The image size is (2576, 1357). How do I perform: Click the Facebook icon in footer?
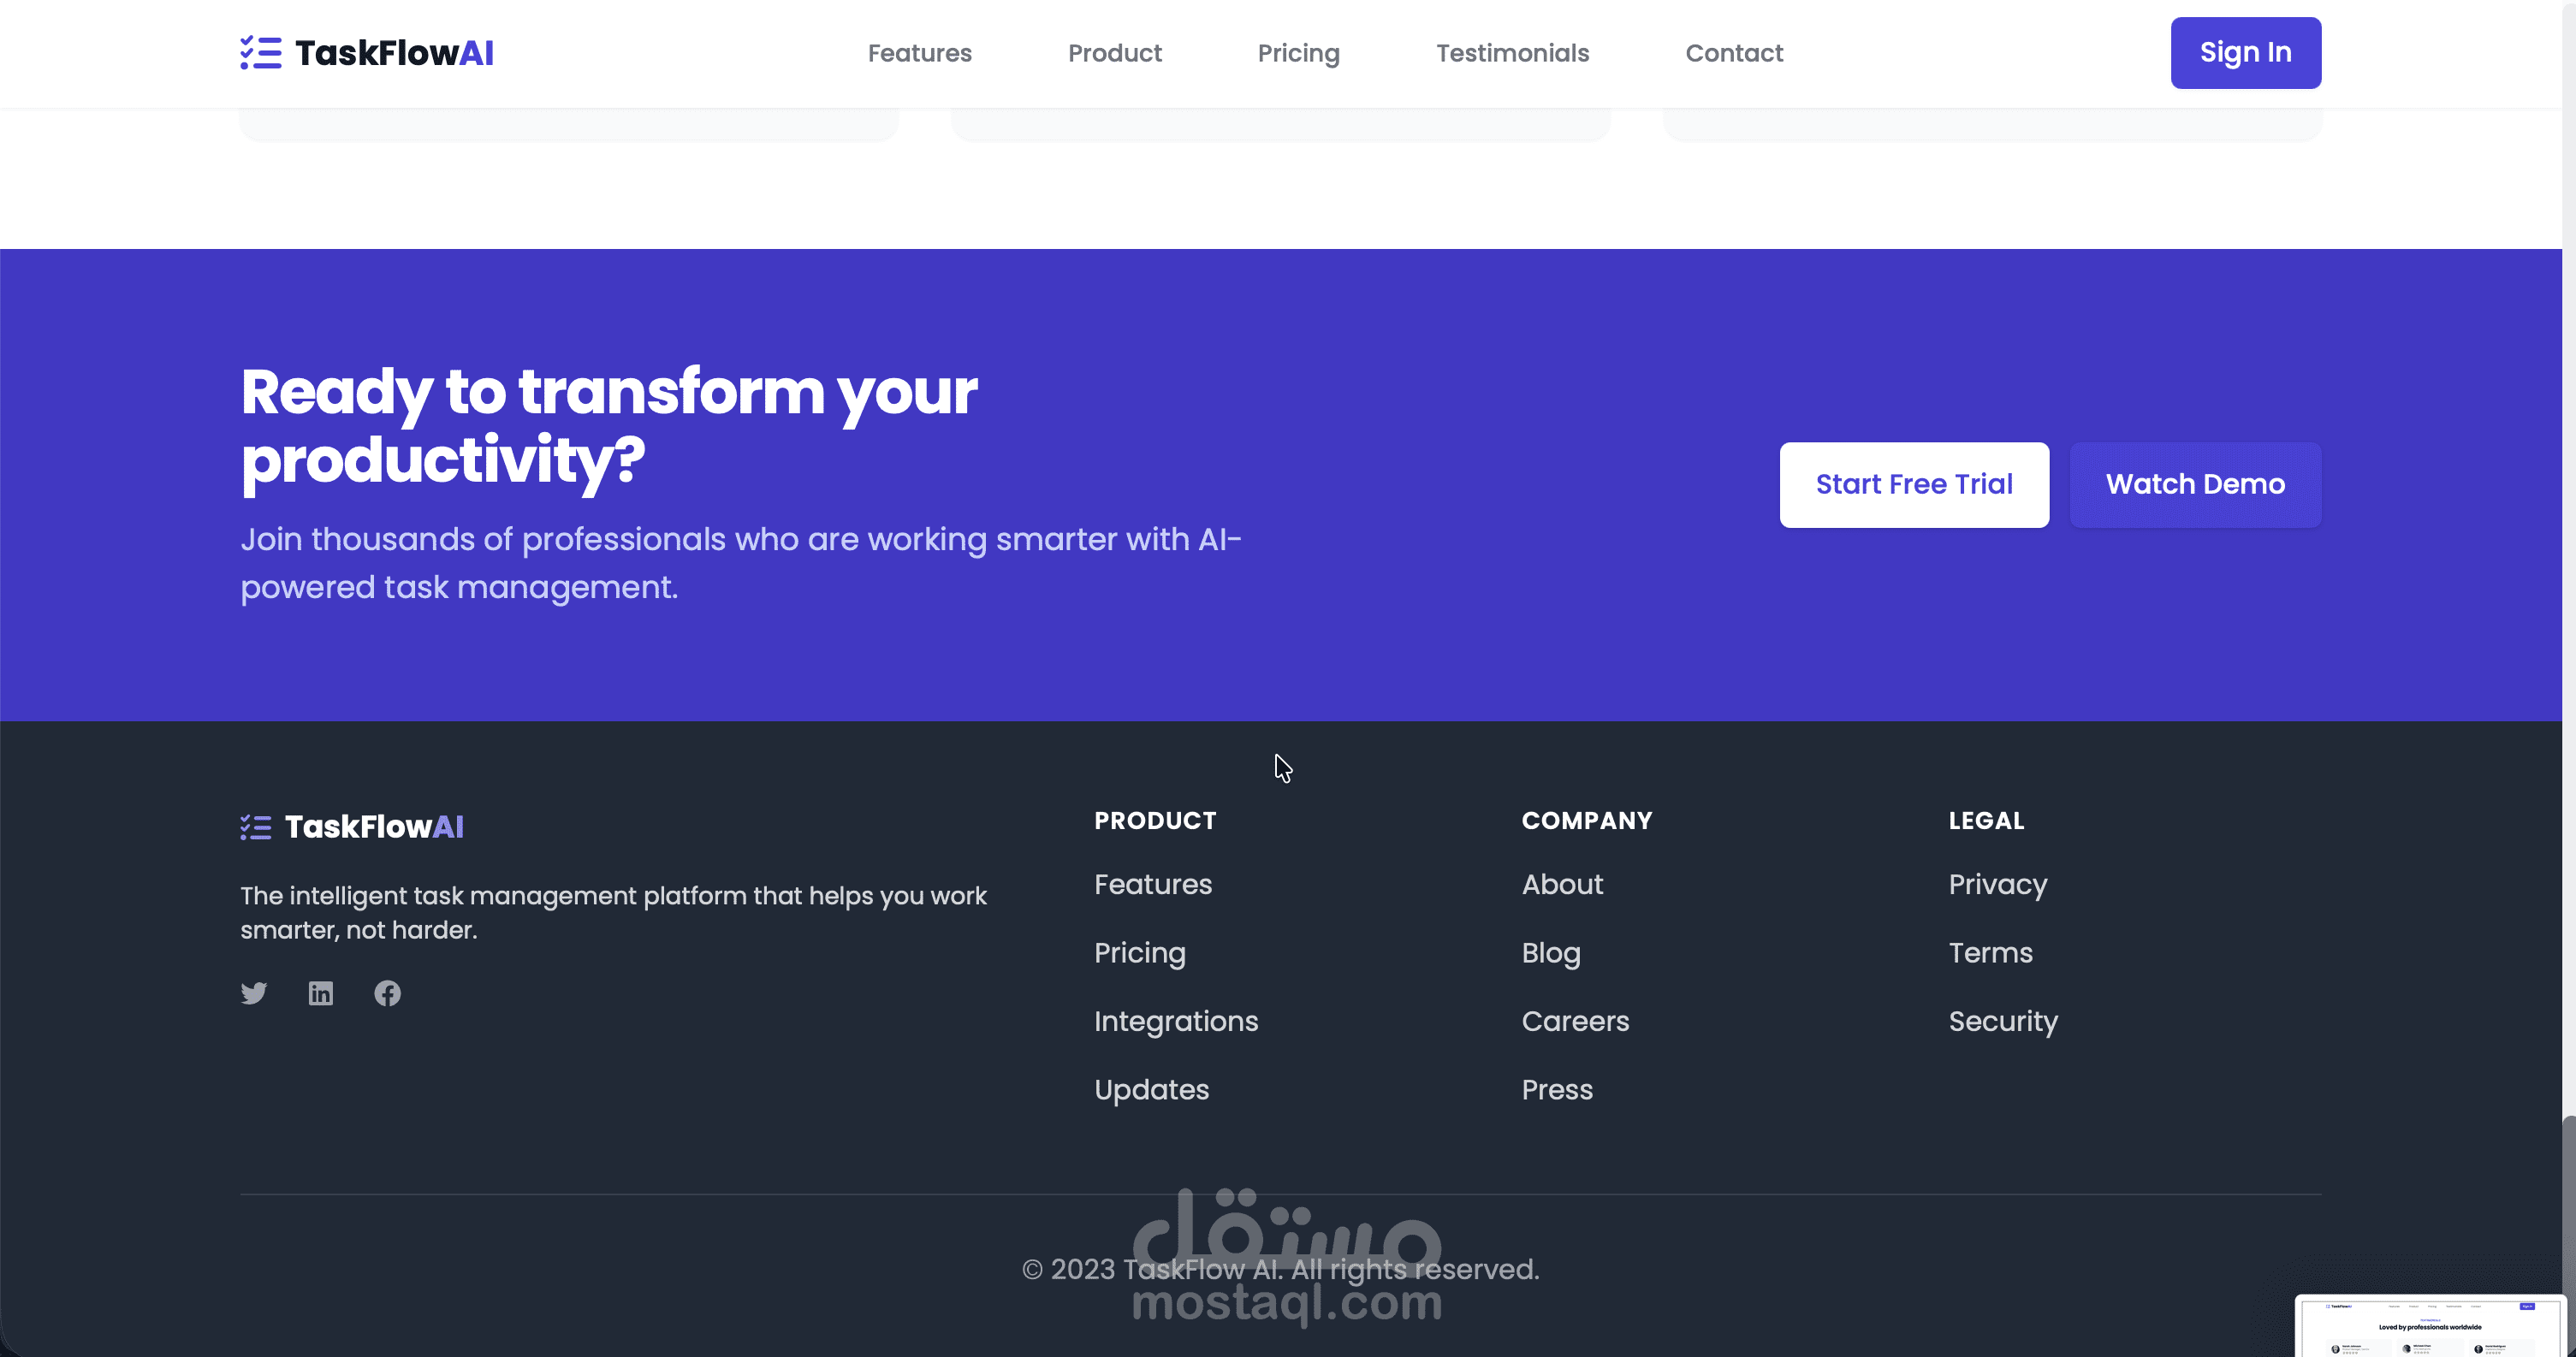coord(387,993)
